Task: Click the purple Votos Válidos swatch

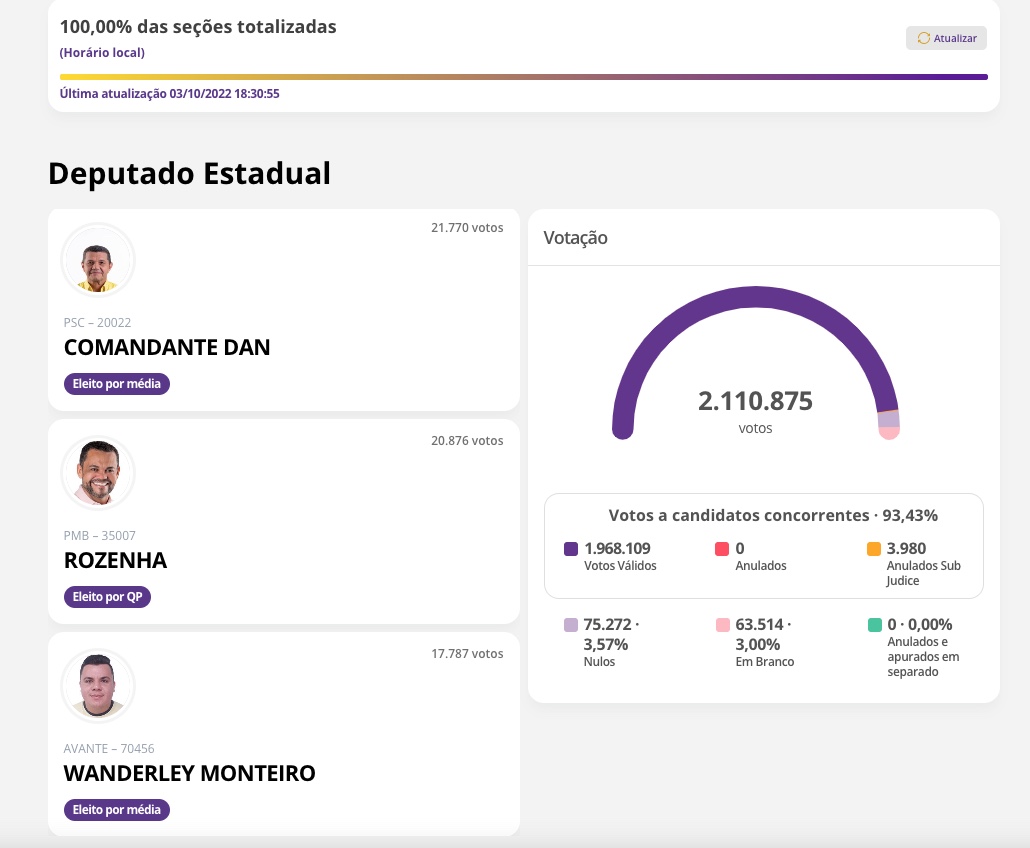Action: click(x=571, y=549)
